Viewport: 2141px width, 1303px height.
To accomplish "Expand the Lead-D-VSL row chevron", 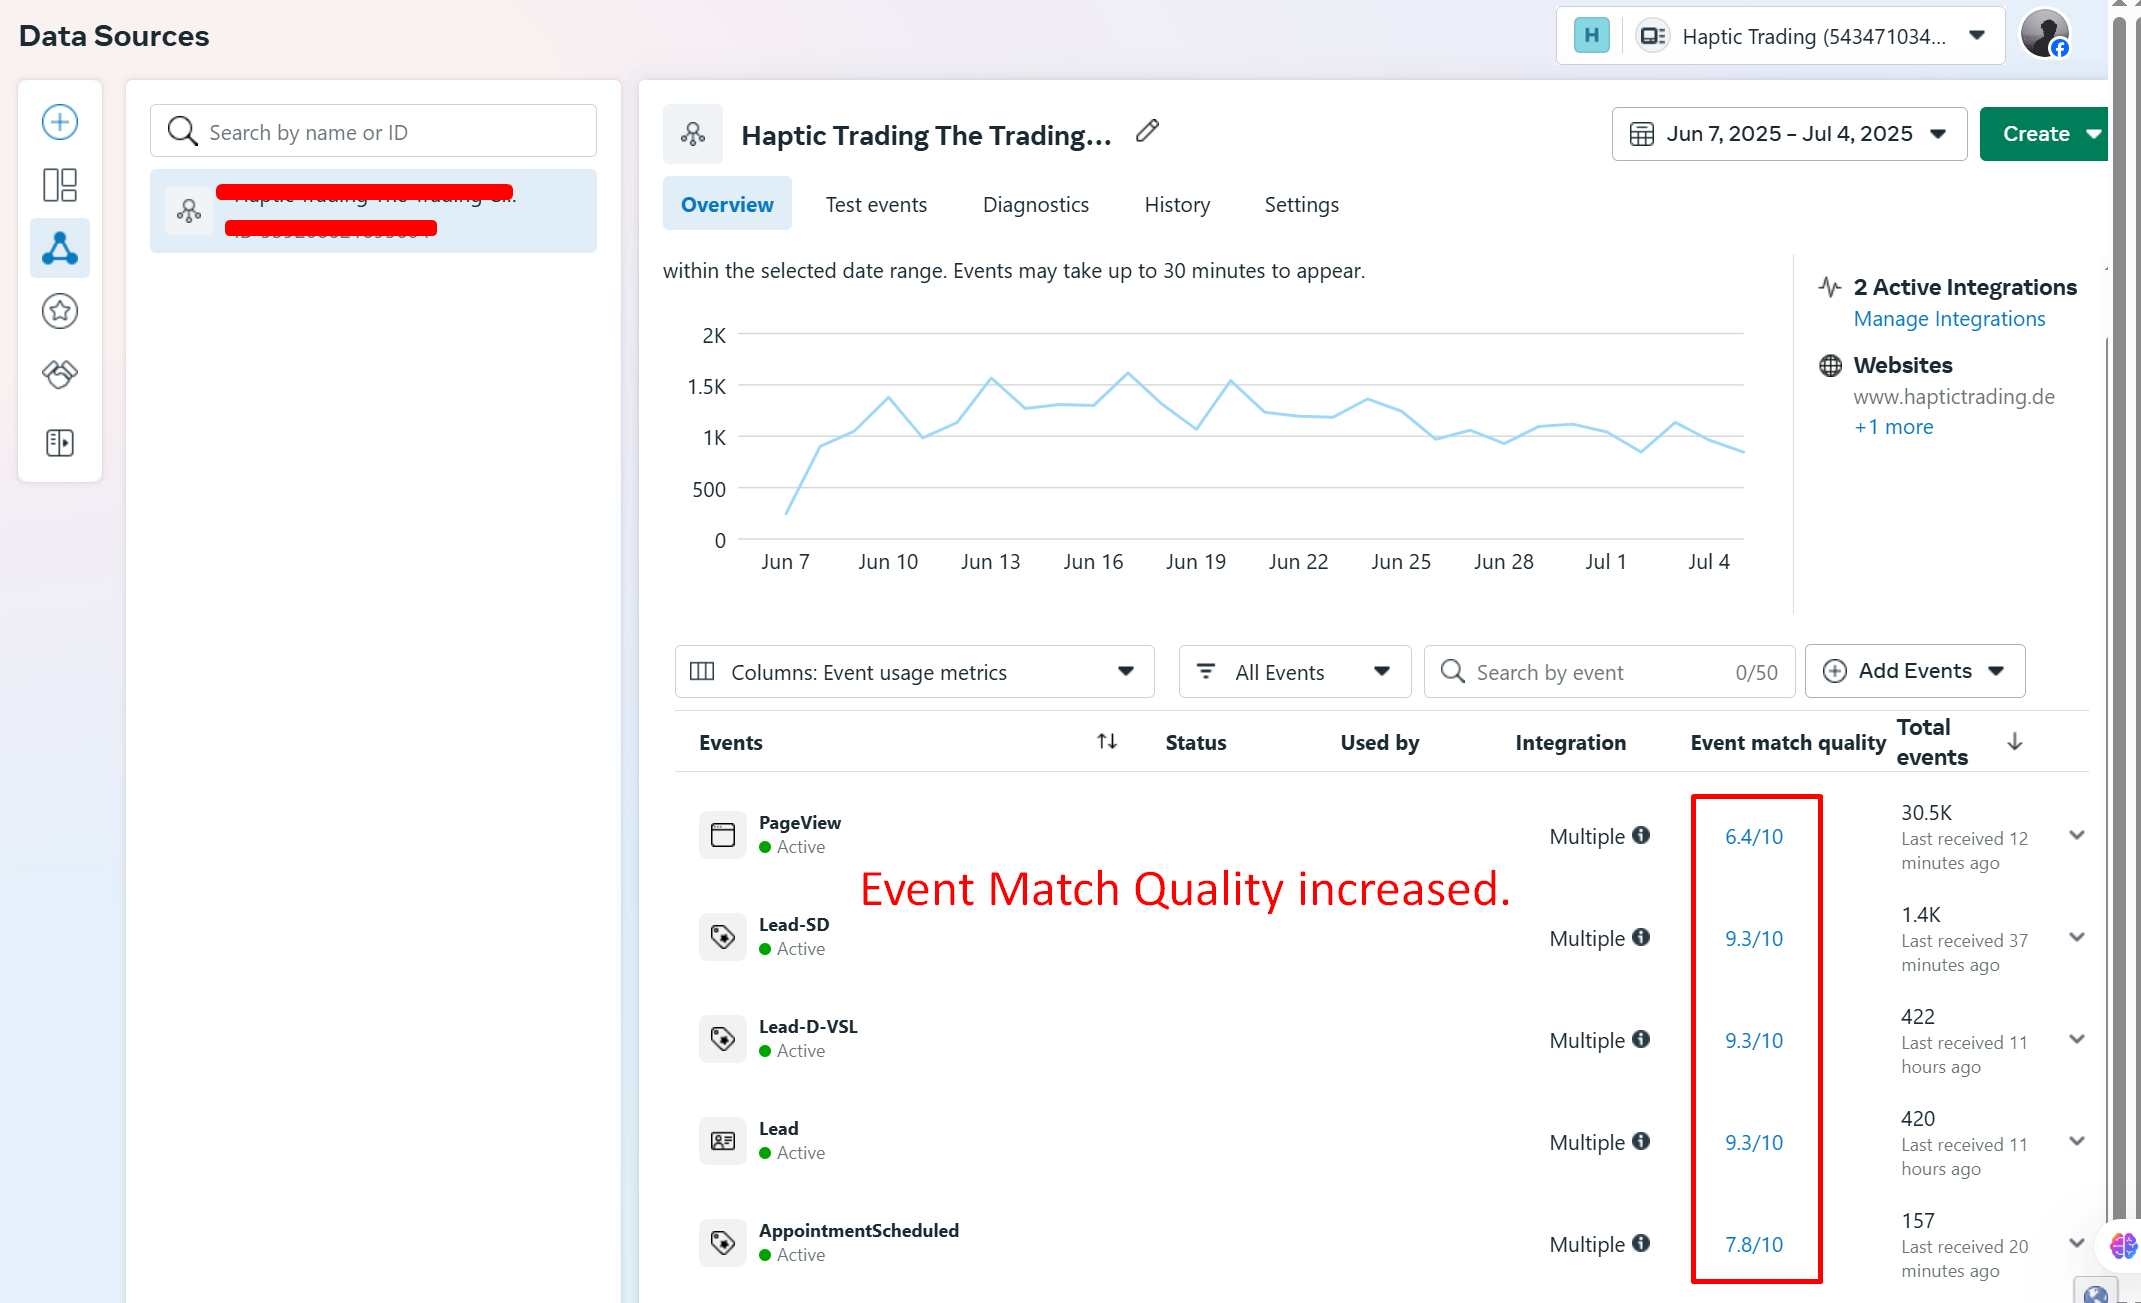I will [x=2077, y=1039].
